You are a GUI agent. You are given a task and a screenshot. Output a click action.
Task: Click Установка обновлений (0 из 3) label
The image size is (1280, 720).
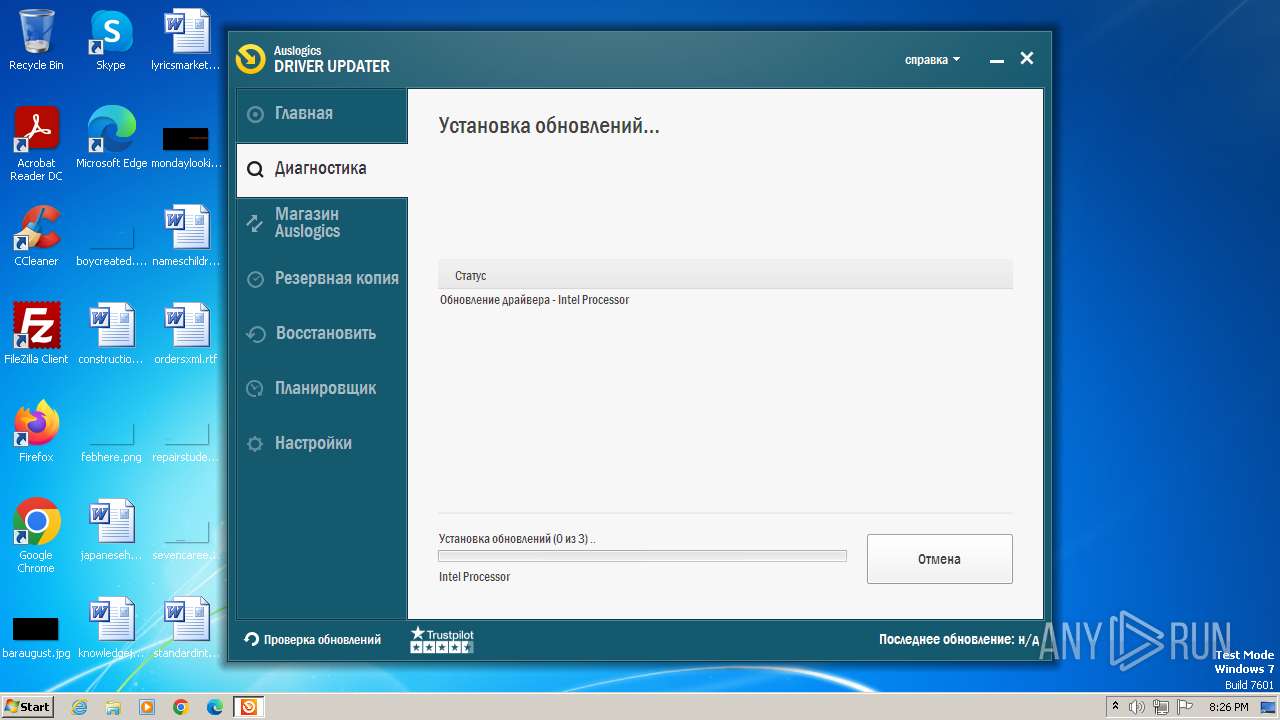pyautogui.click(x=516, y=539)
